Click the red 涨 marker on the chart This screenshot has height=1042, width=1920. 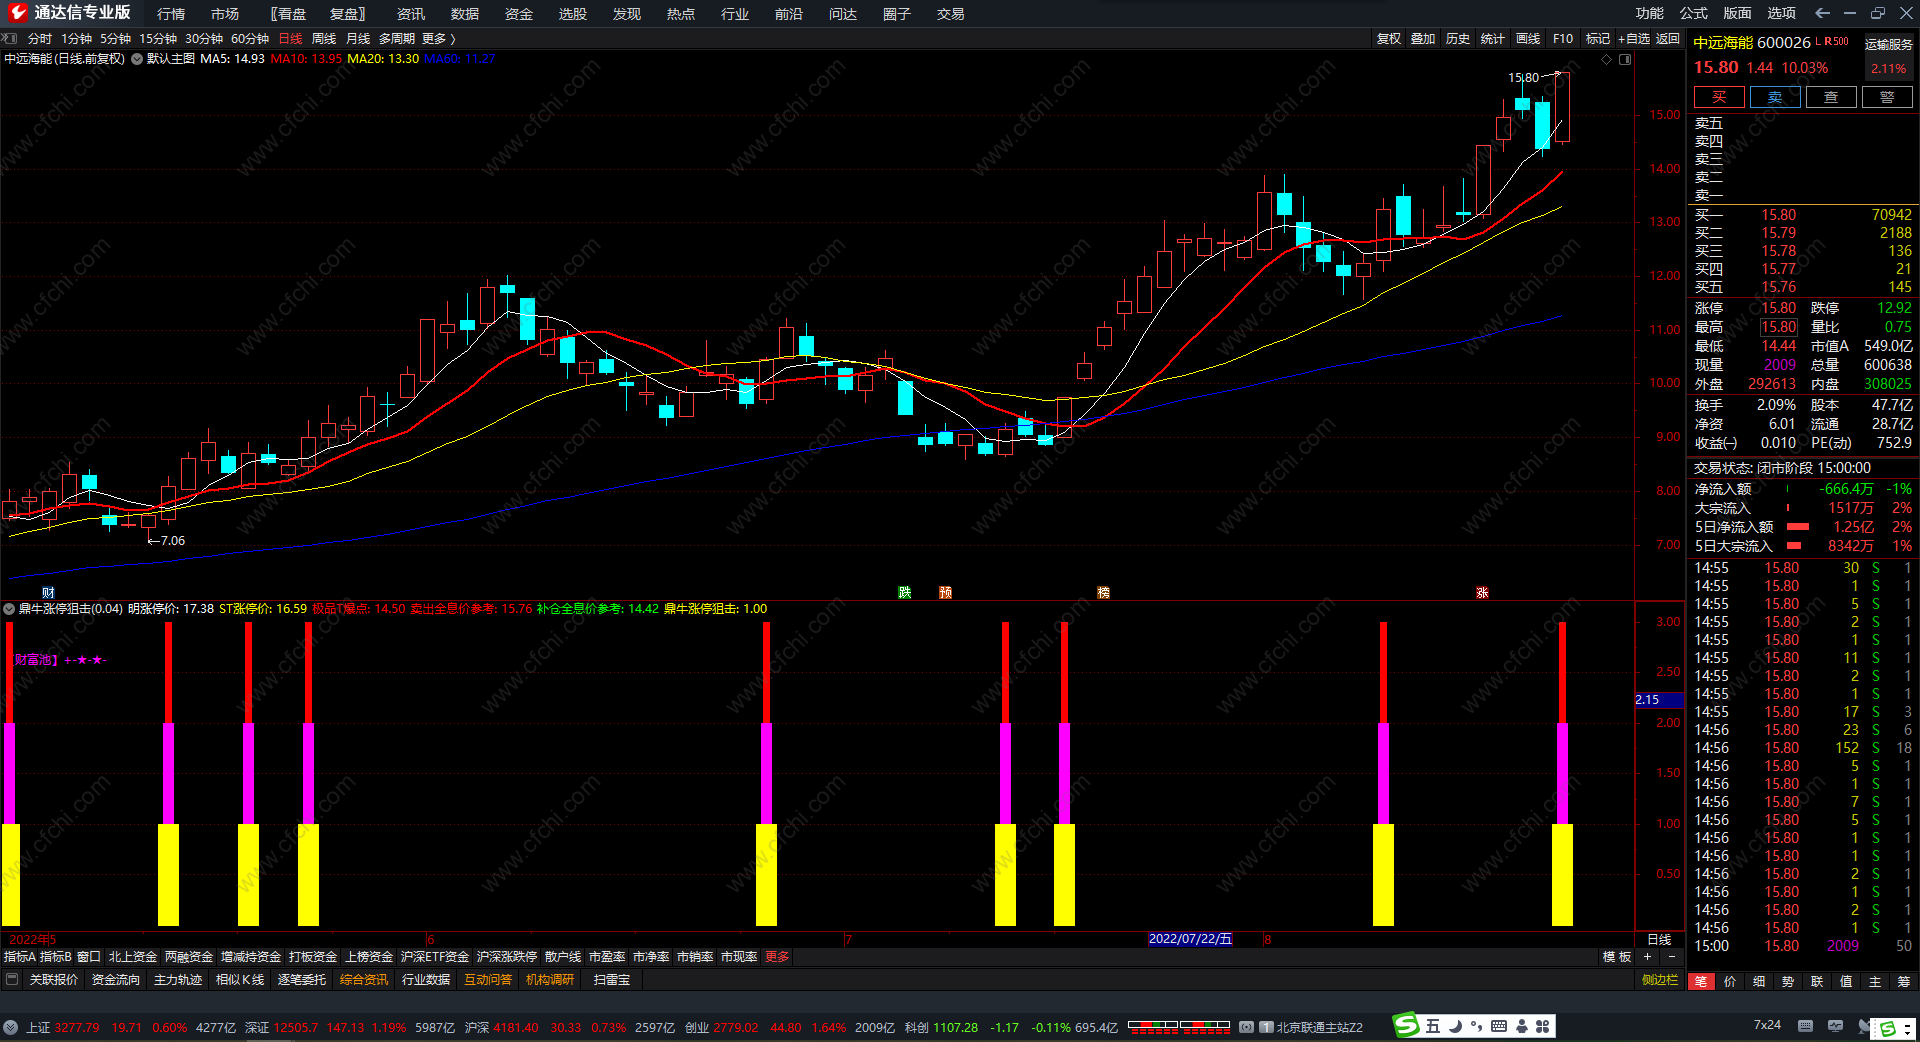pyautogui.click(x=1483, y=593)
